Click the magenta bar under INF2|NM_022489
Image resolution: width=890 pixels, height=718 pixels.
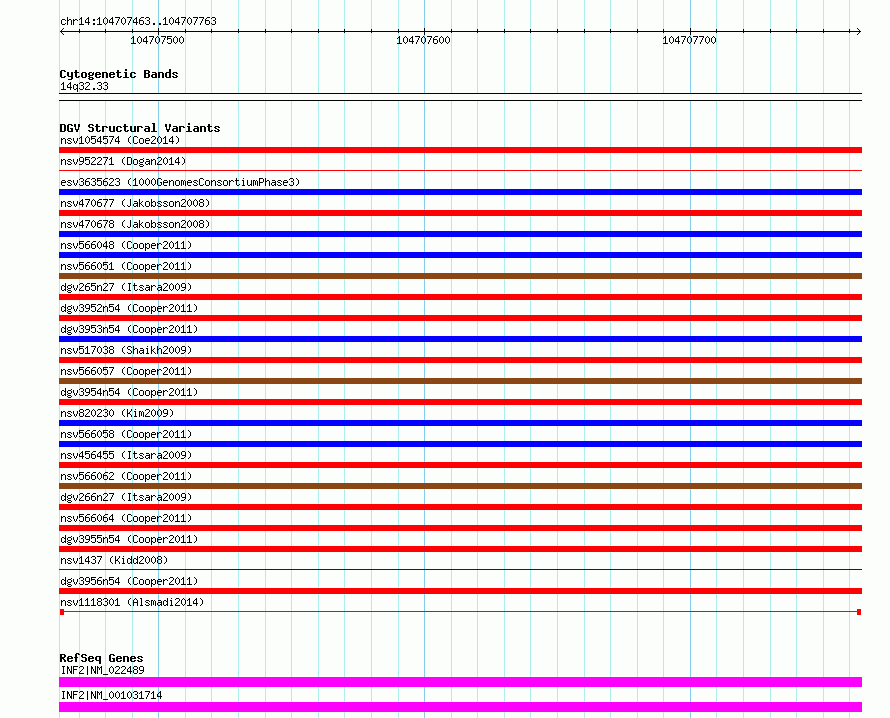(x=460, y=682)
